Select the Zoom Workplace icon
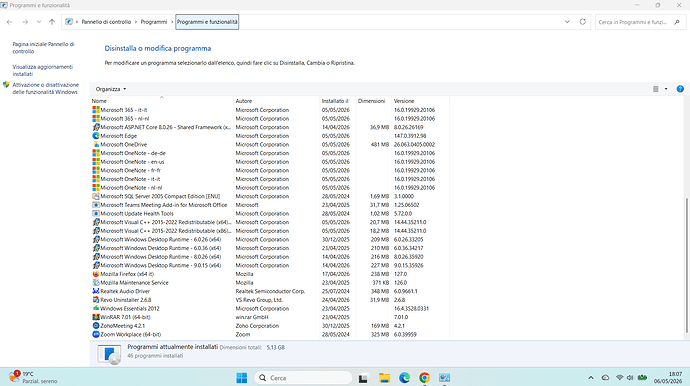 pos(95,335)
